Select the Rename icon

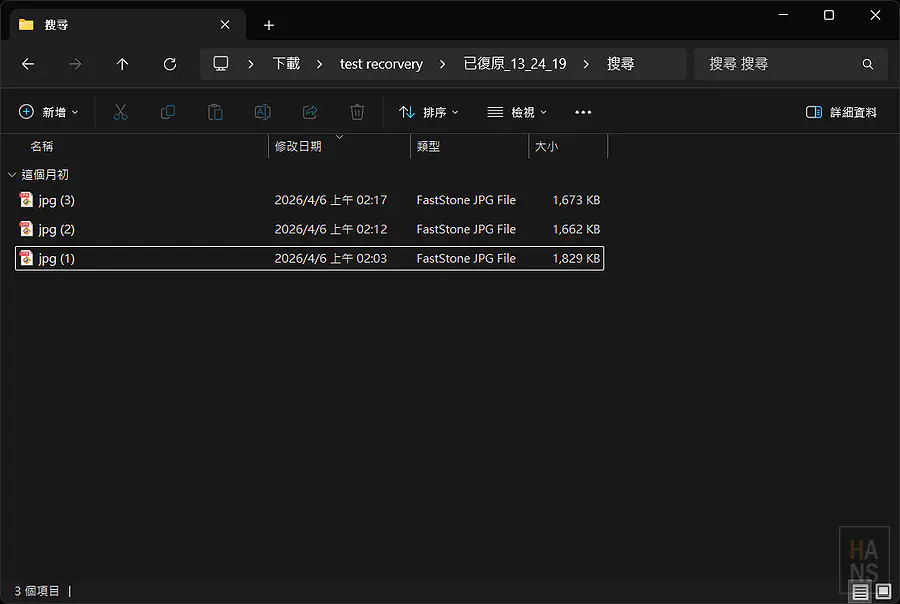[x=262, y=112]
